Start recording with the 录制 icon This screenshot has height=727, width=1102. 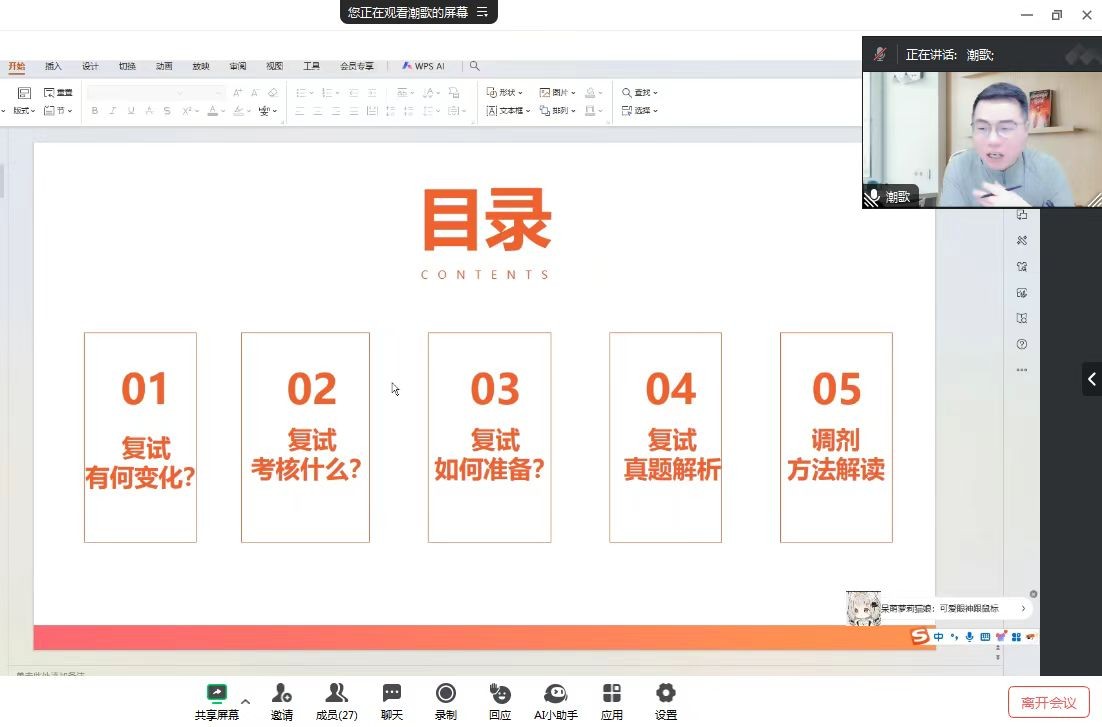[446, 693]
